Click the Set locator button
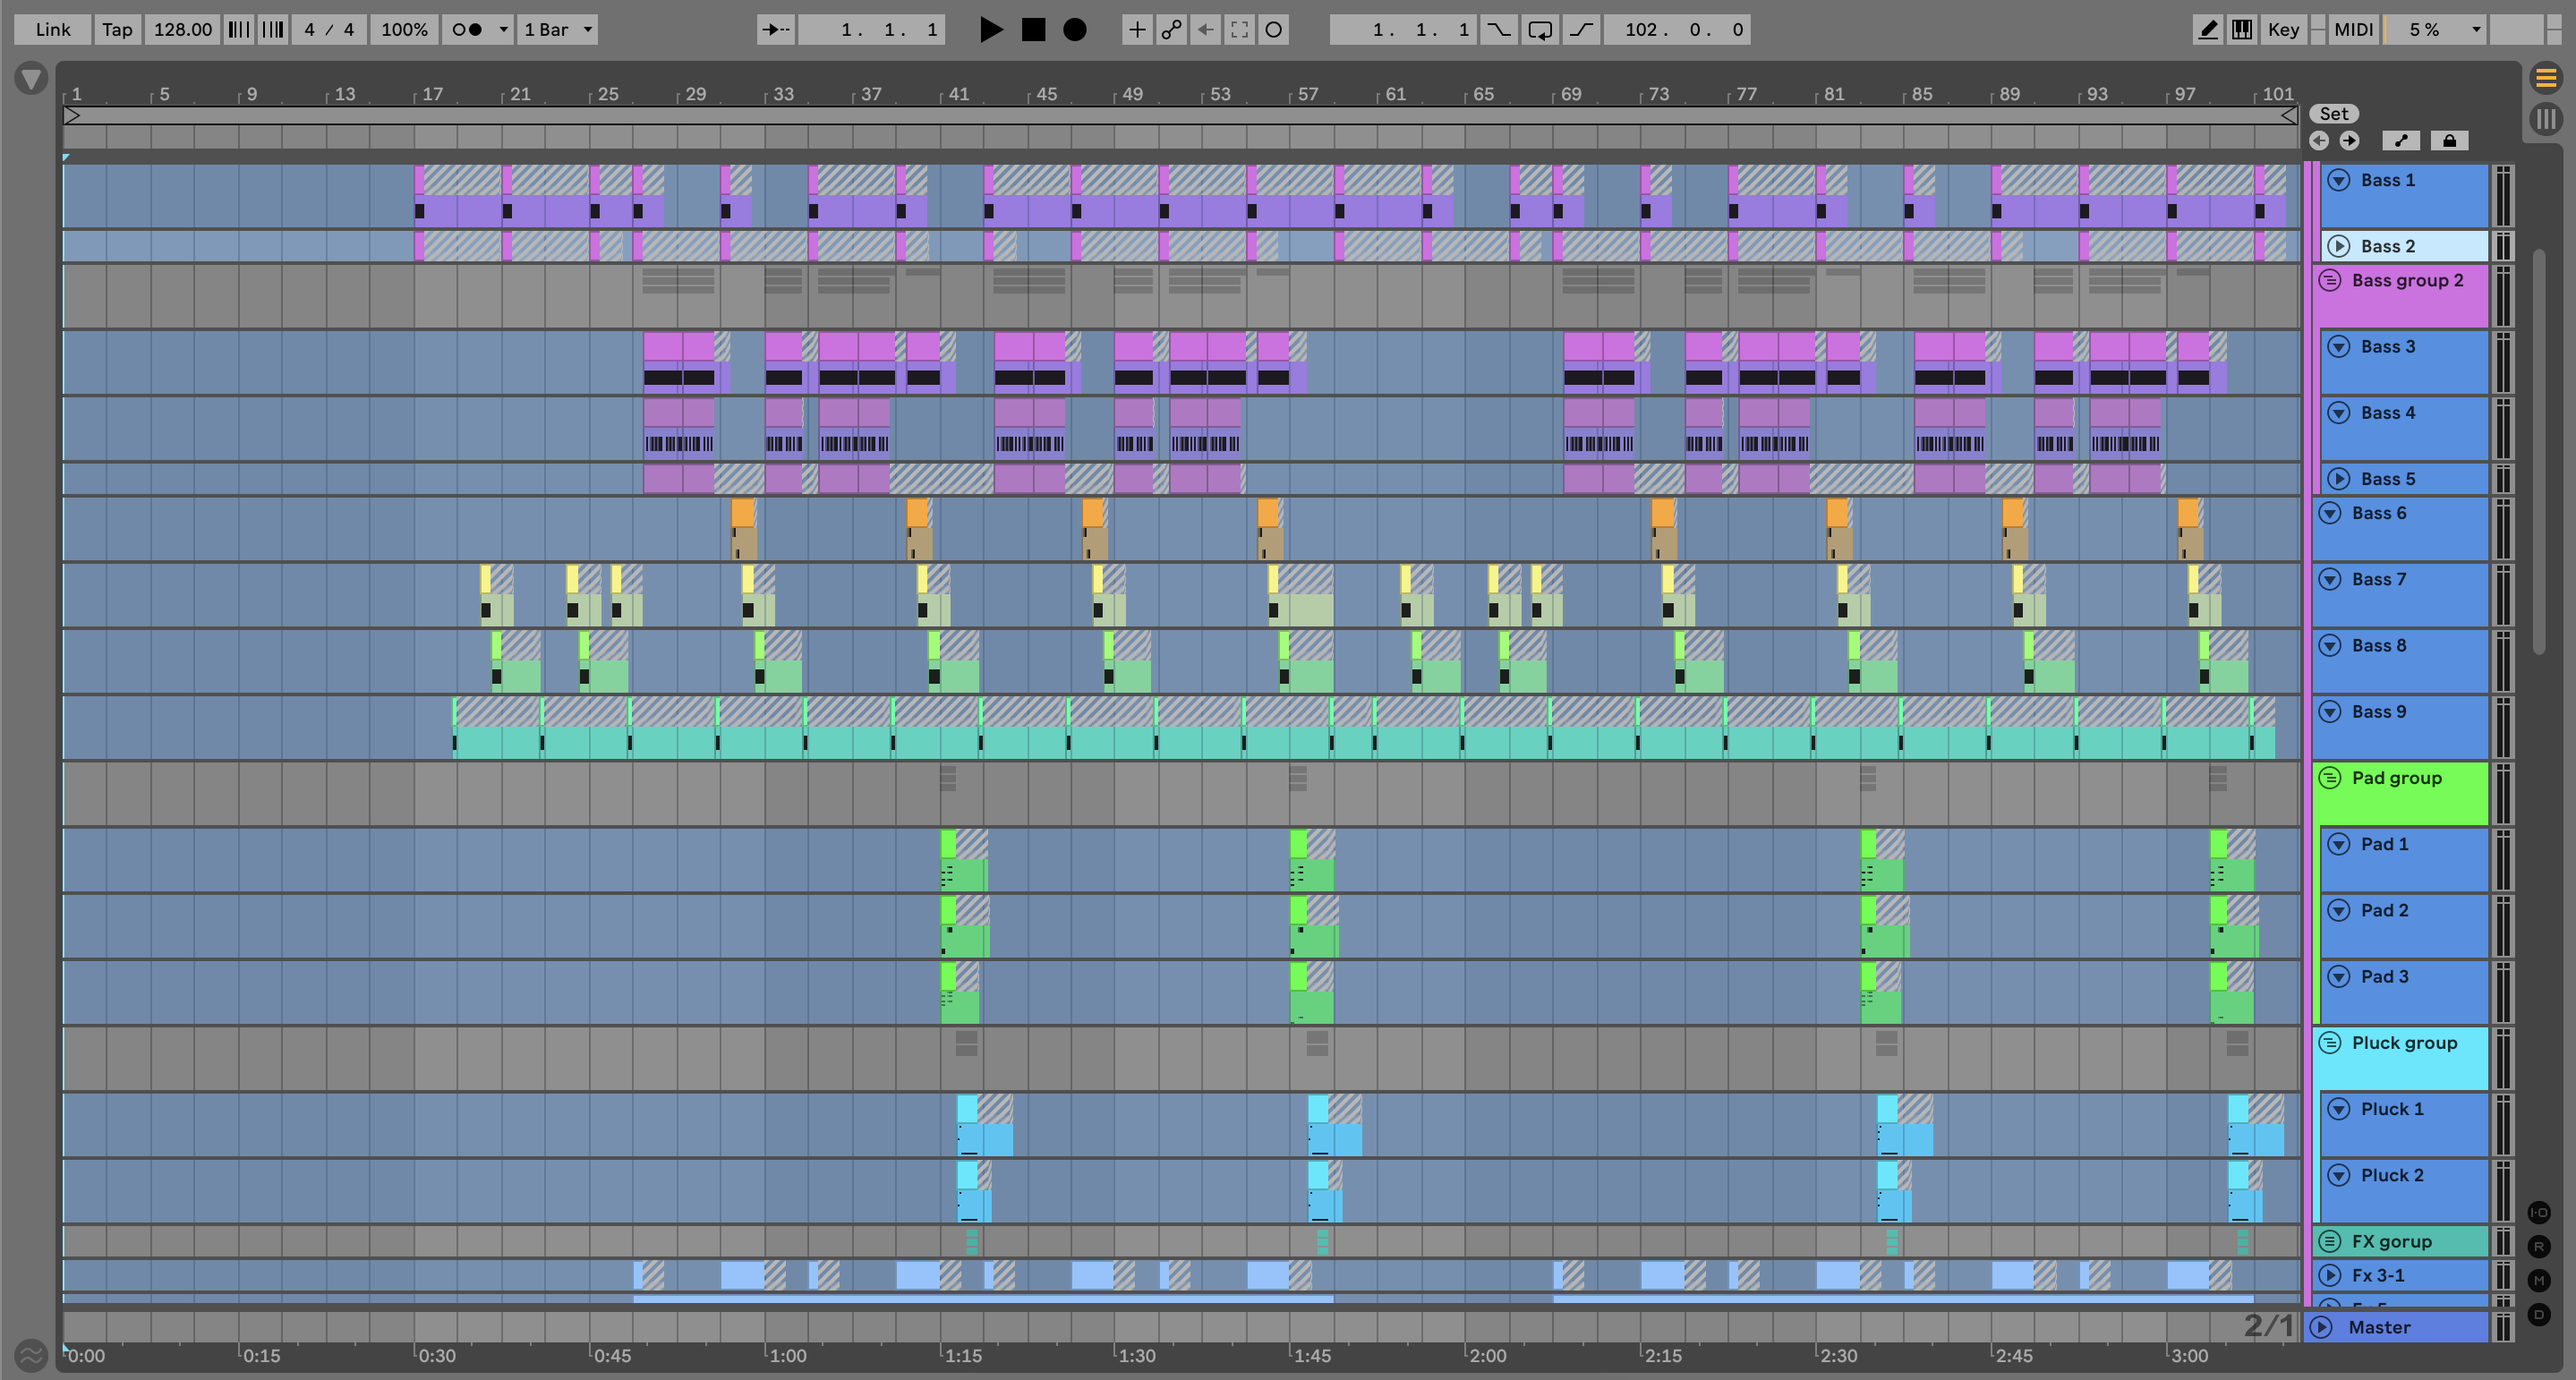 coord(2333,114)
